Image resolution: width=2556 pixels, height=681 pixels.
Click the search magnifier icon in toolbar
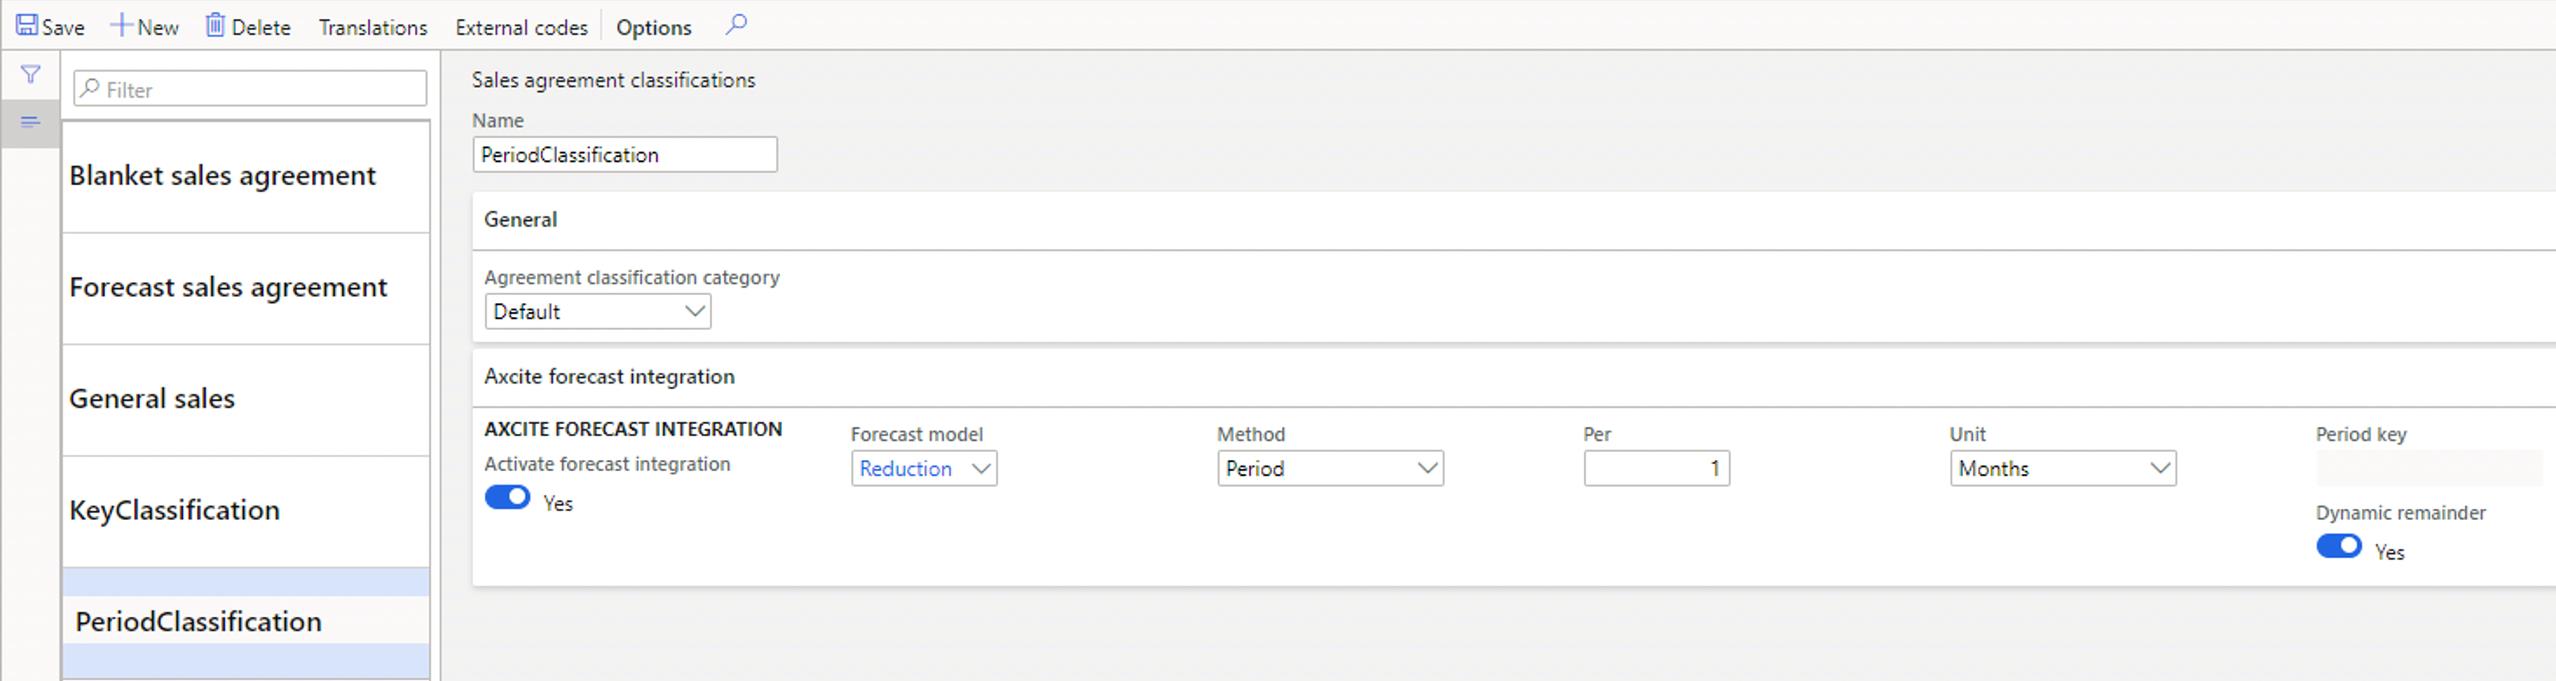pyautogui.click(x=736, y=25)
